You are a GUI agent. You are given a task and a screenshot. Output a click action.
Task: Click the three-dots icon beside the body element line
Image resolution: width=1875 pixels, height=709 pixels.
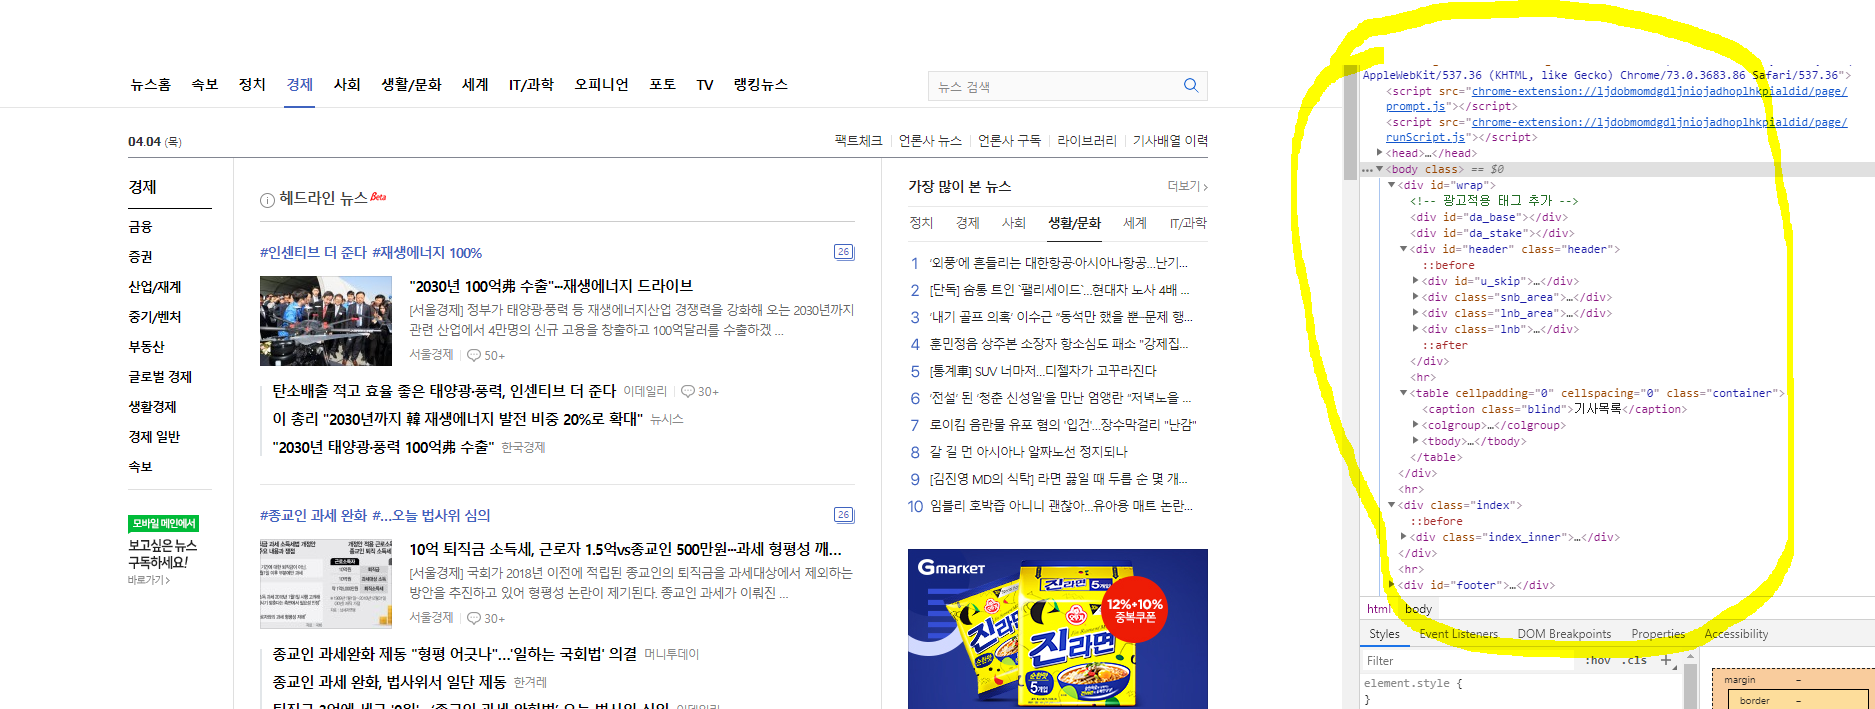(x=1367, y=170)
